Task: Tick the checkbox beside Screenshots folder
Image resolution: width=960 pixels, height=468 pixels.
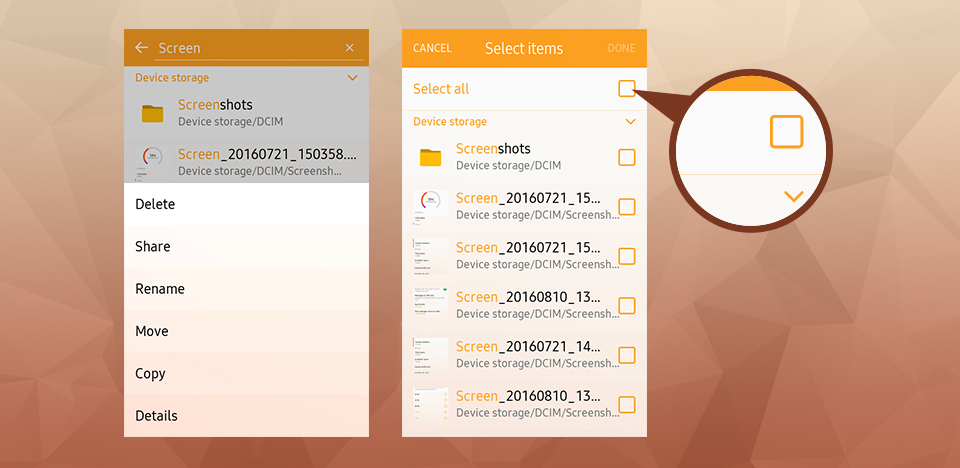Action: (626, 157)
